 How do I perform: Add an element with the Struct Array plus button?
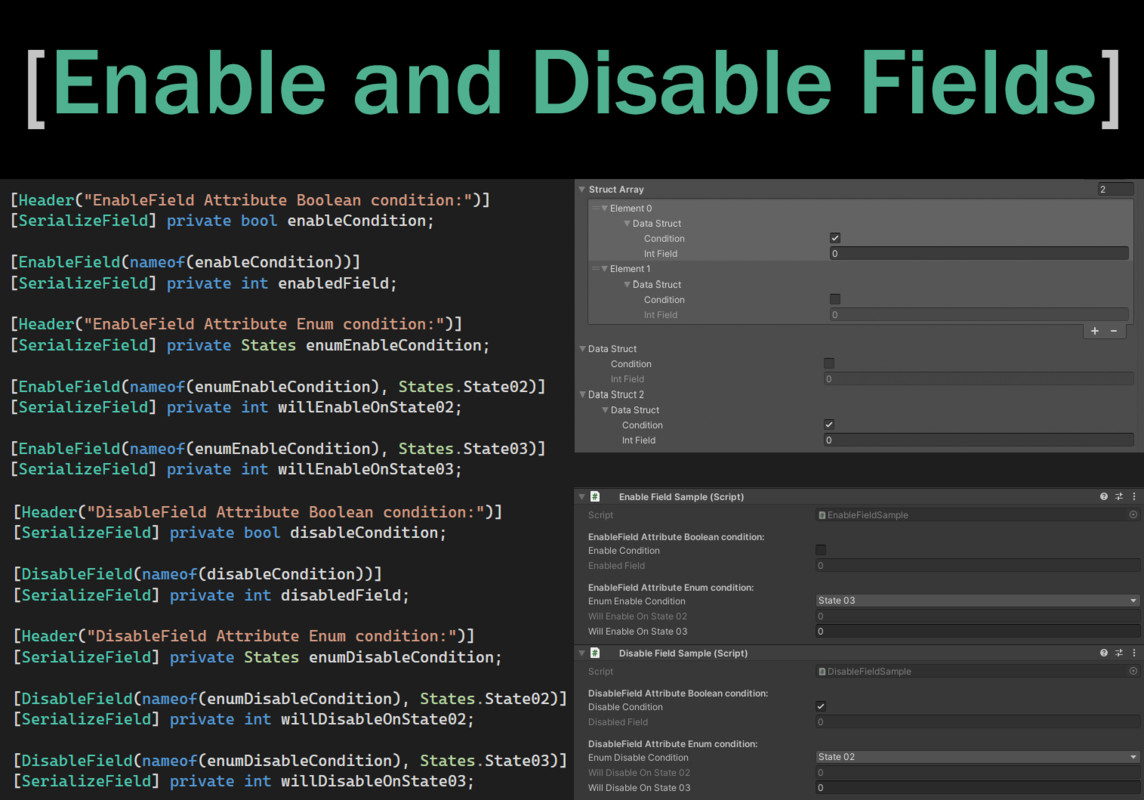(x=1094, y=331)
